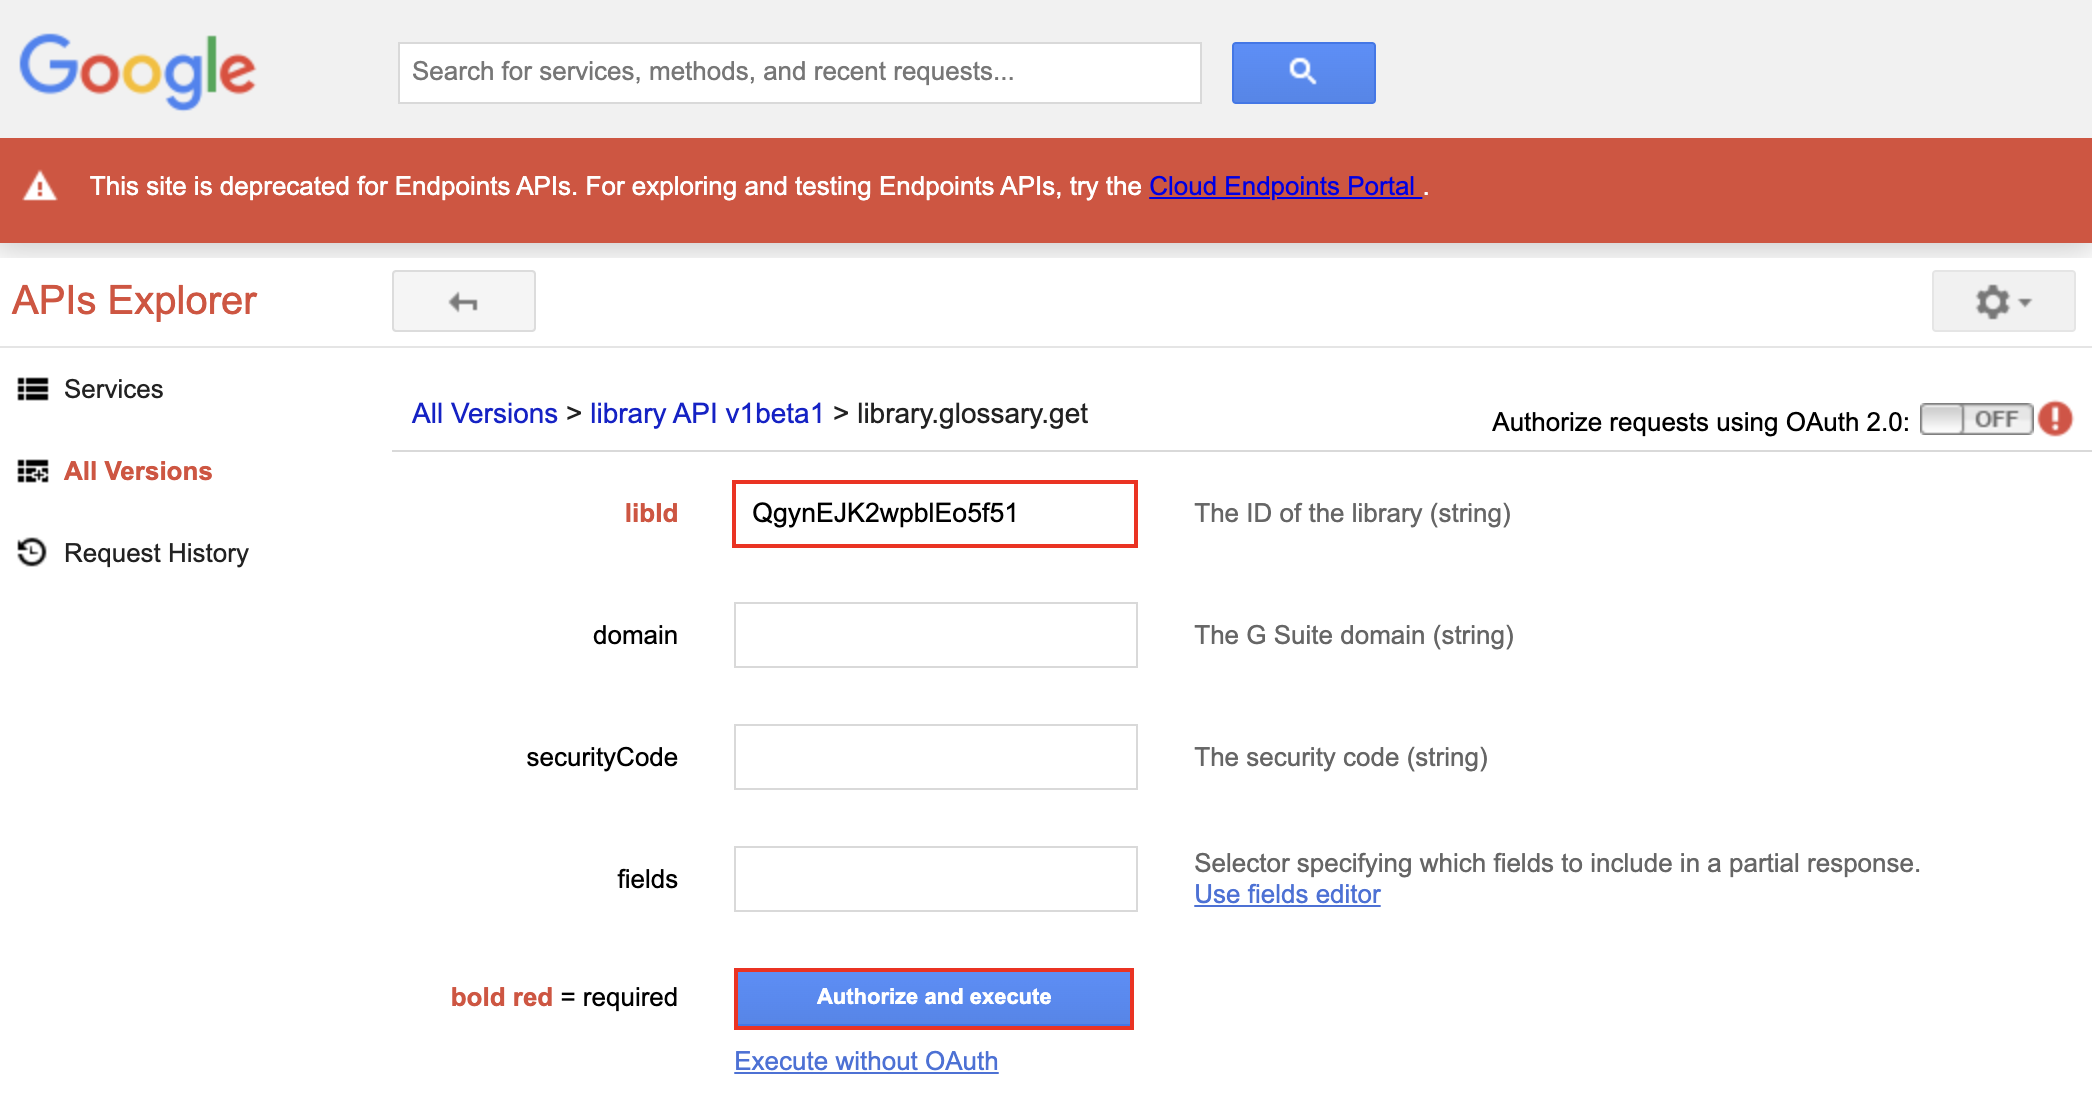Screen dimensions: 2092x1112
Task: Click the Authorize and execute button
Action: point(934,998)
